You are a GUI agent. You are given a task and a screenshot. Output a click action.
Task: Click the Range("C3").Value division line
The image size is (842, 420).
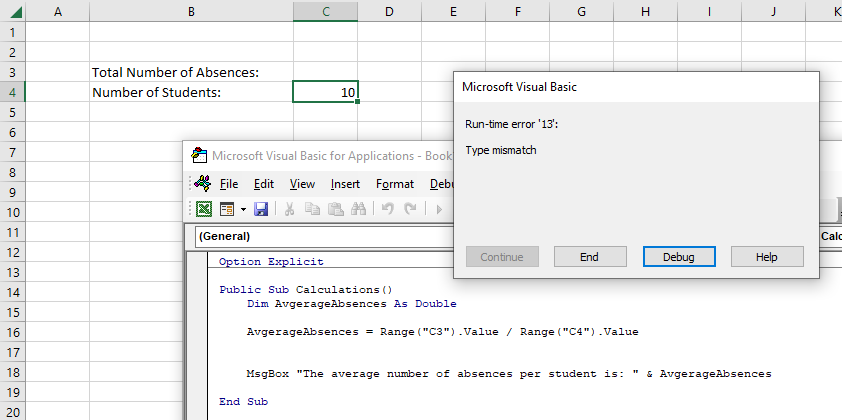pyautogui.click(x=442, y=331)
